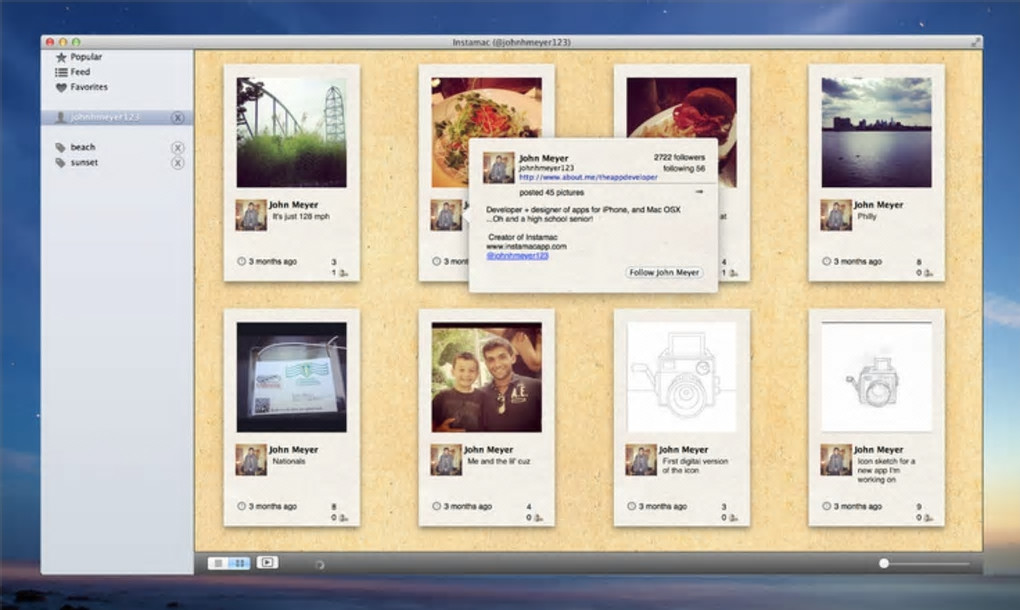
Task: Click the tag icon beside sunset
Action: (x=60, y=163)
